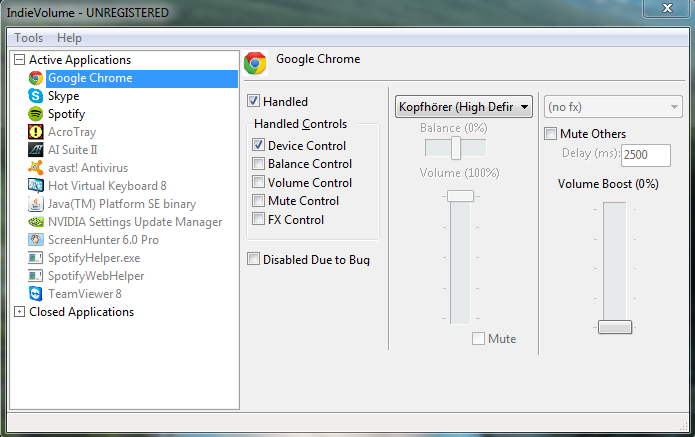The height and width of the screenshot is (437, 695).
Task: Check the Disabled Due to Bug box
Action: (253, 259)
